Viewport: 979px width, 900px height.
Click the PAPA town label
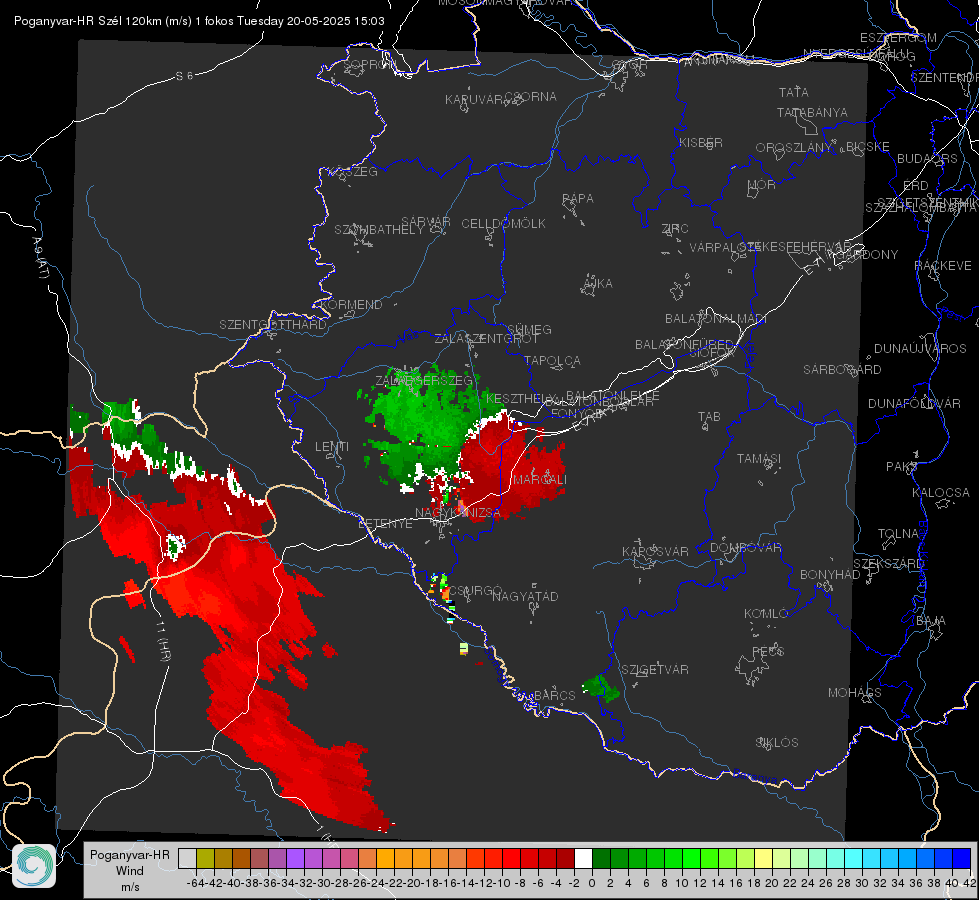point(578,199)
